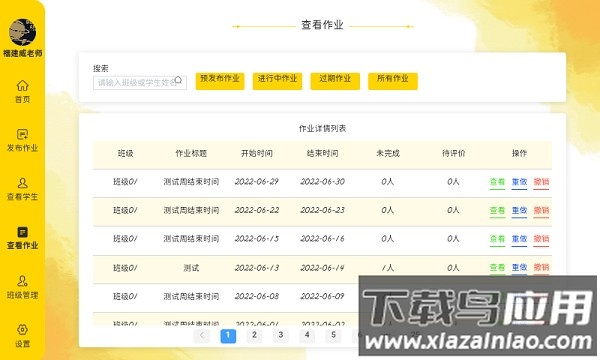Click 撤销 for the 2022-06-29 homework
The height and width of the screenshot is (360, 600).
click(541, 182)
